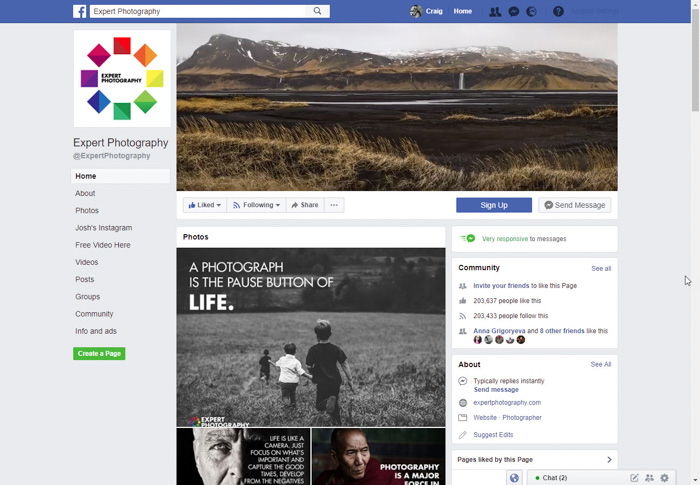Open Photos in the sidebar
Image resolution: width=700 pixels, height=485 pixels.
(x=87, y=210)
